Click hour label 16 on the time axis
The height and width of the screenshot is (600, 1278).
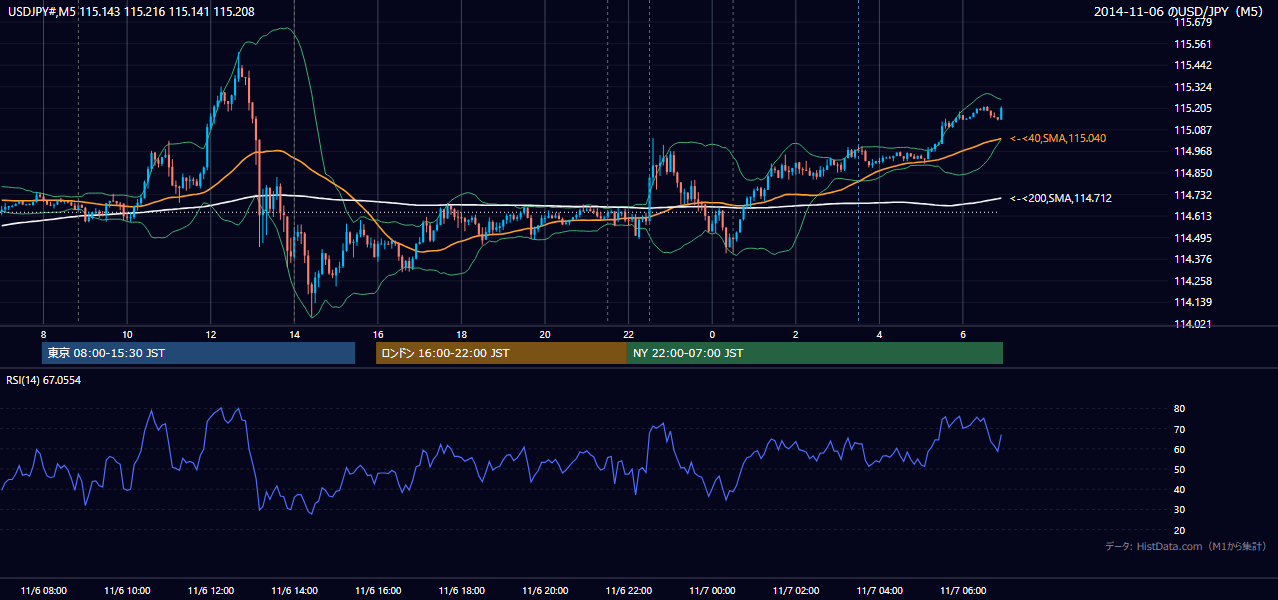click(377, 333)
